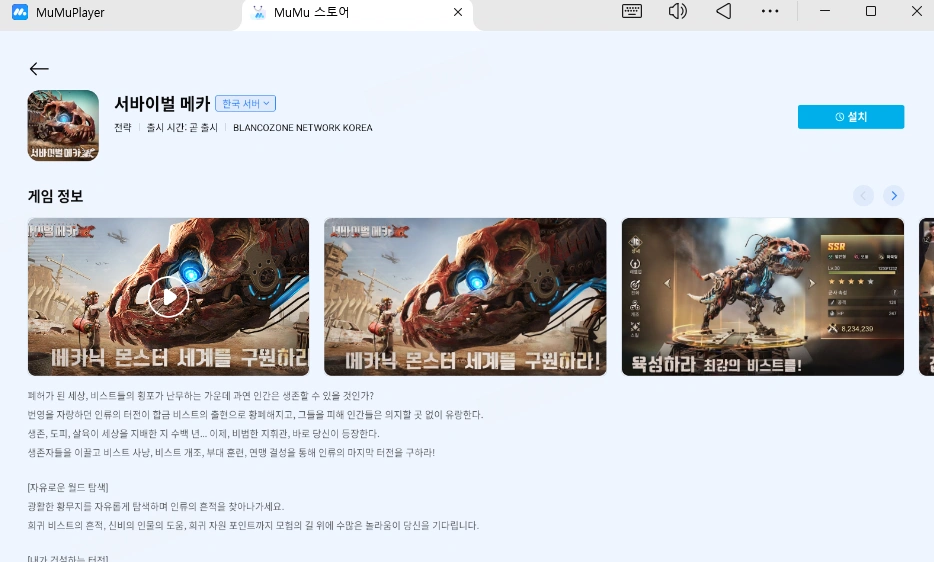Click the [자유로운 월드 탐색] heading
Image resolution: width=934 pixels, height=562 pixels.
(68, 488)
